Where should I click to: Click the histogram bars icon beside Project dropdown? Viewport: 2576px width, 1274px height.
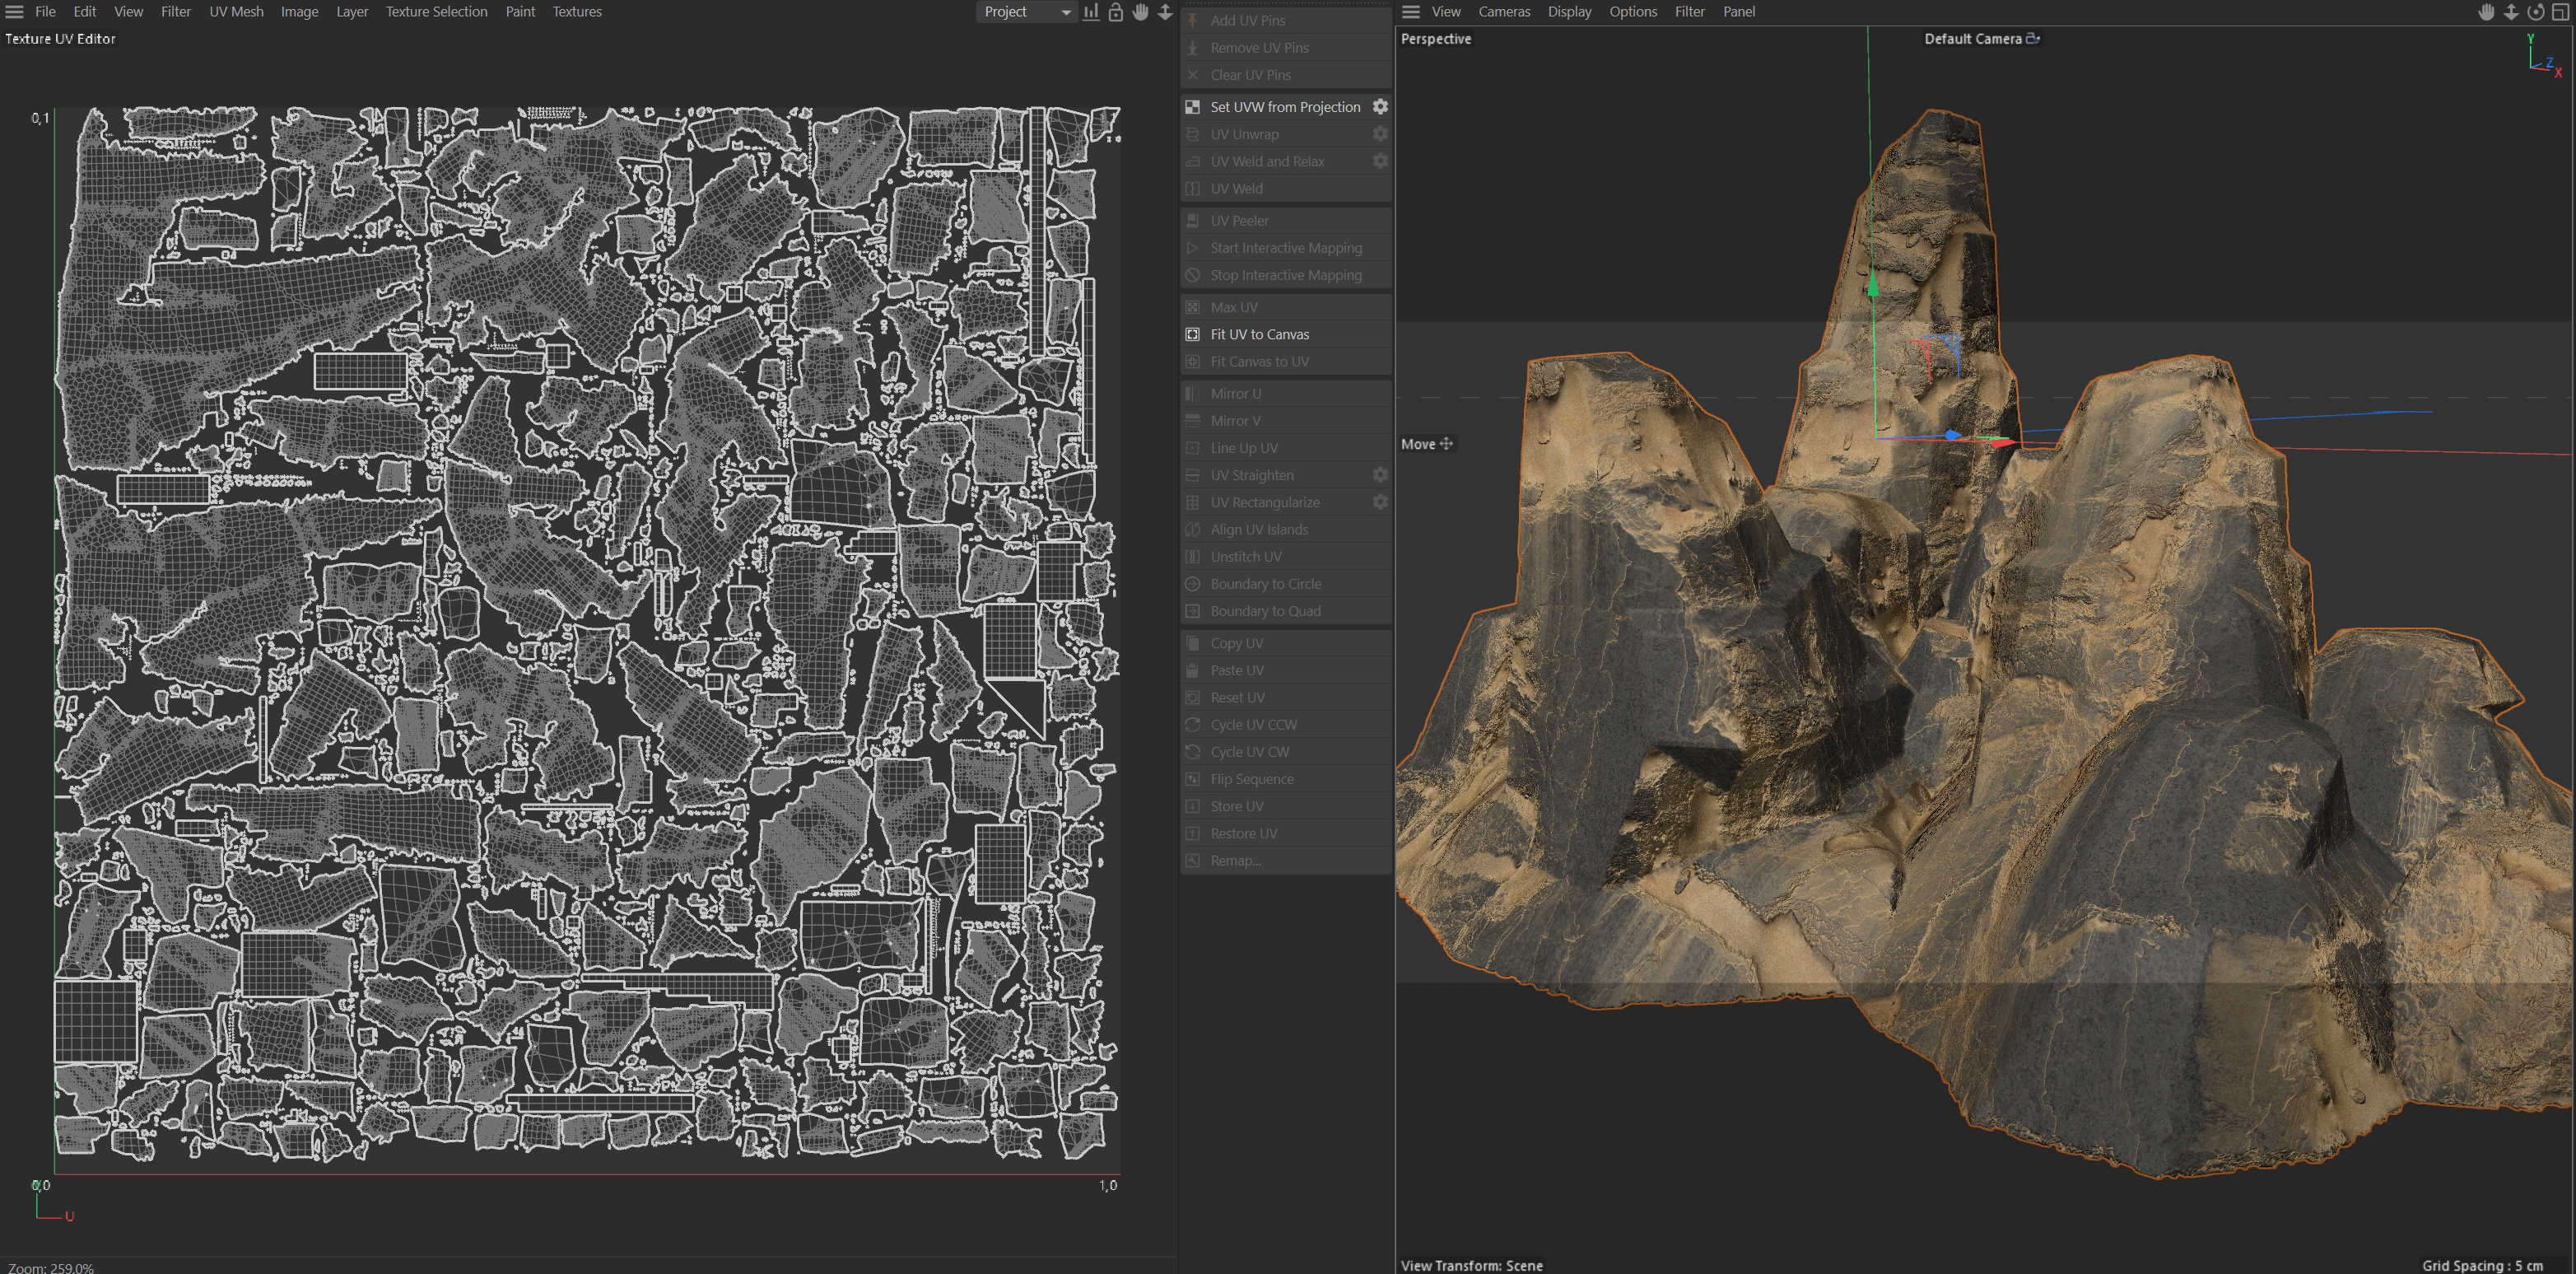[1090, 12]
